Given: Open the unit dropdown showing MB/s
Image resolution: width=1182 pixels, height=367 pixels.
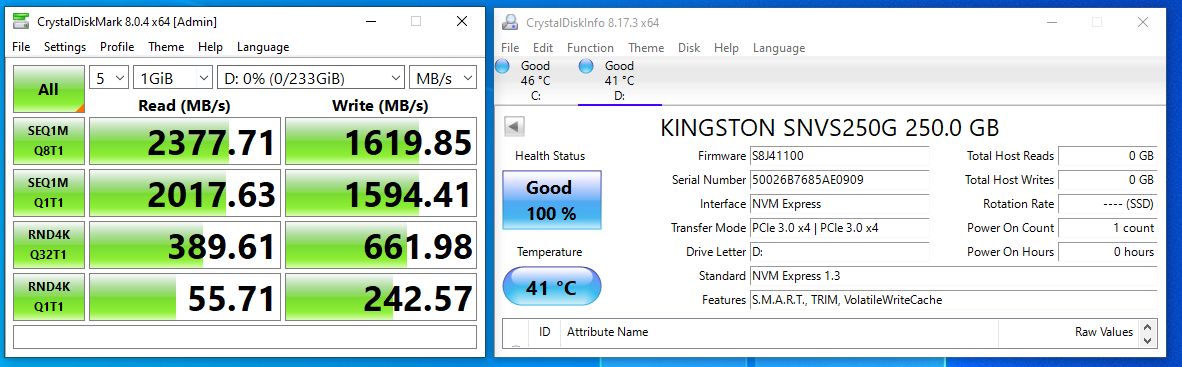Looking at the screenshot, I should pos(443,78).
